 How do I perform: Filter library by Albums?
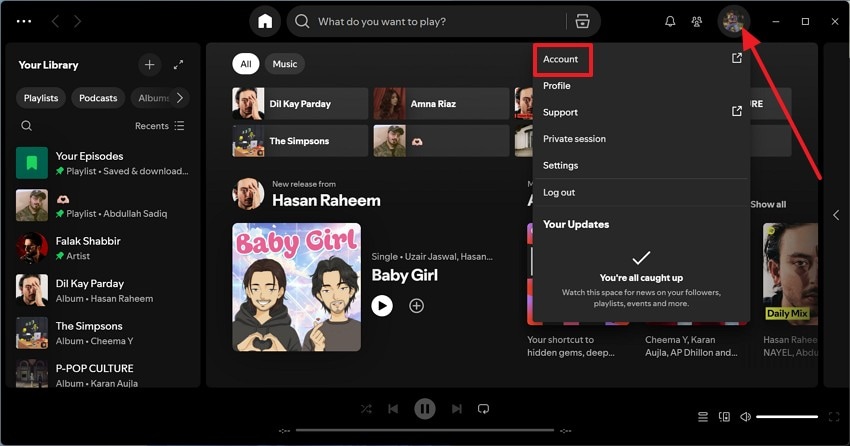152,98
